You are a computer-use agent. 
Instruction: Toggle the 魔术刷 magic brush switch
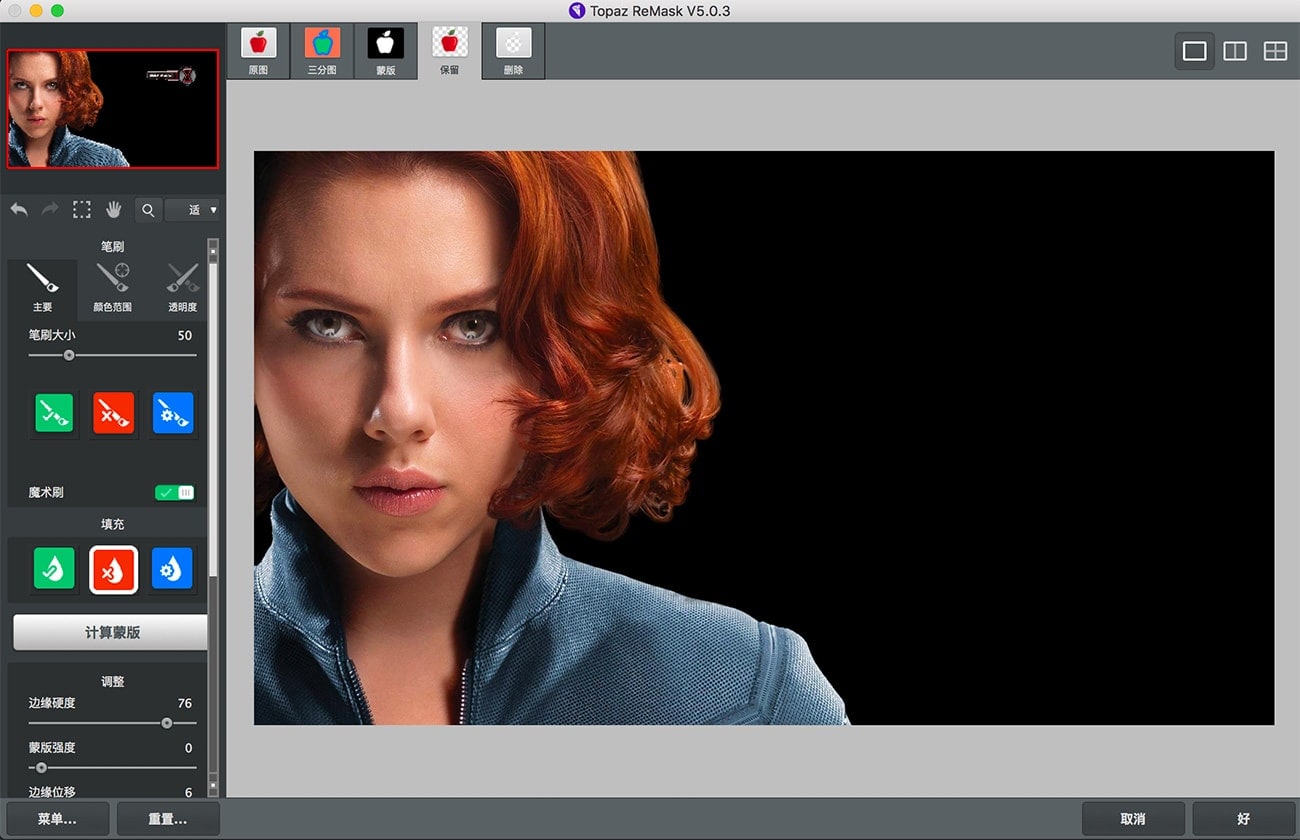pyautogui.click(x=175, y=492)
